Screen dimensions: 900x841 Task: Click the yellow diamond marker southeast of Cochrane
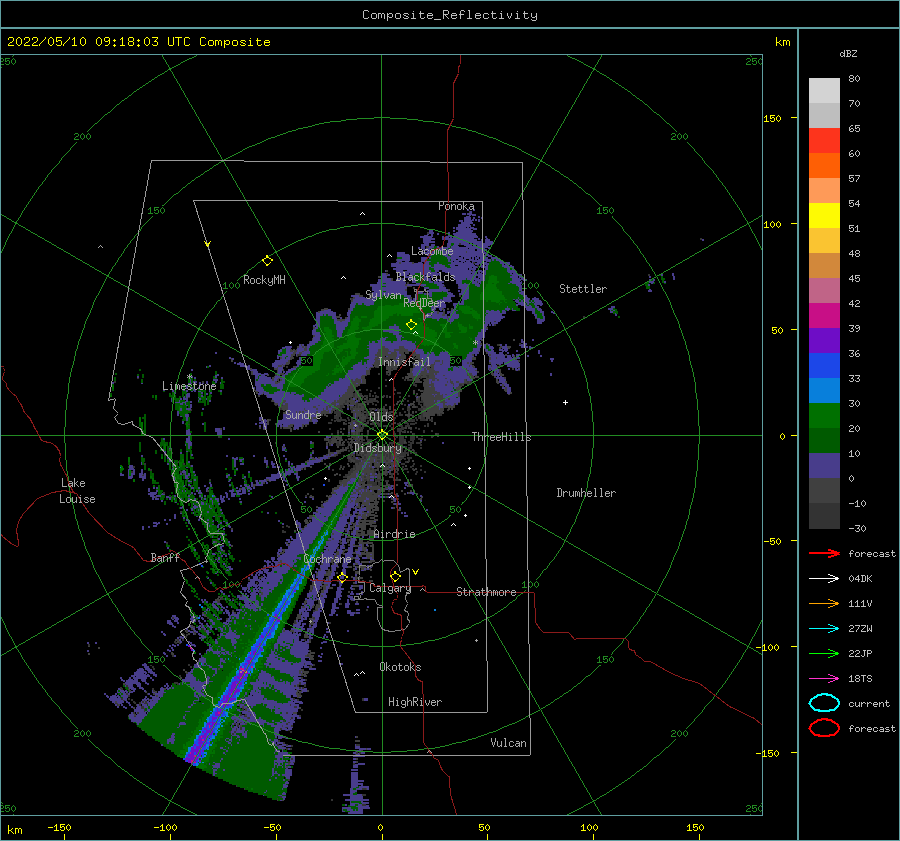pyautogui.click(x=342, y=577)
